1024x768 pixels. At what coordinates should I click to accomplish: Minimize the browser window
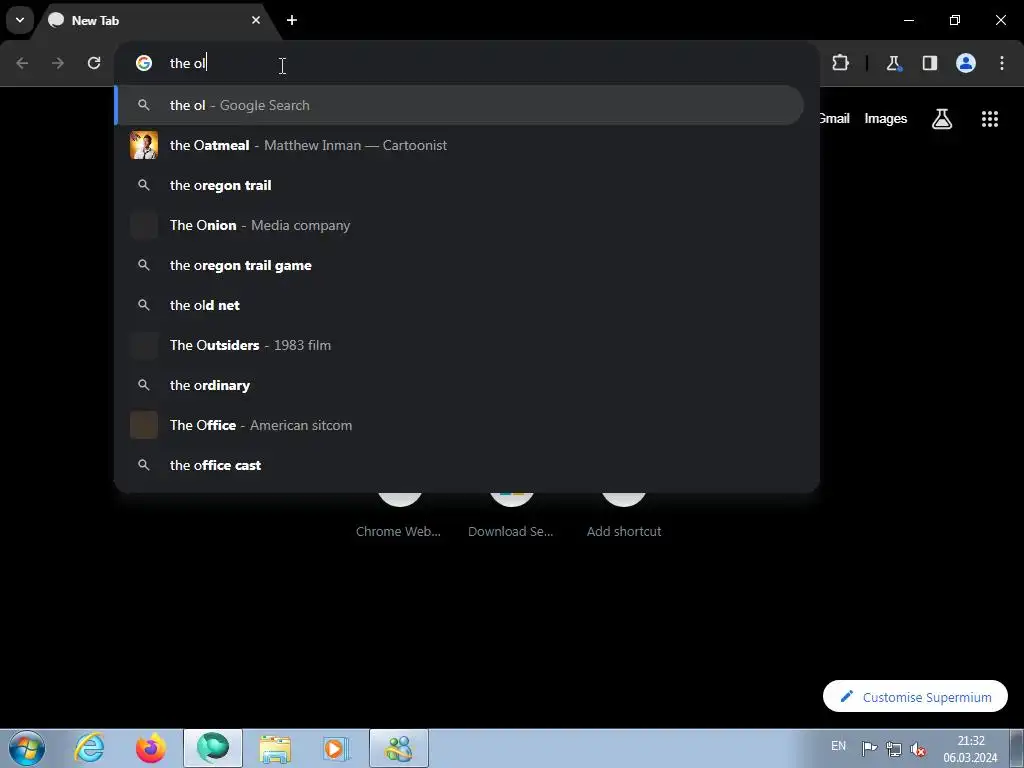pos(908,20)
